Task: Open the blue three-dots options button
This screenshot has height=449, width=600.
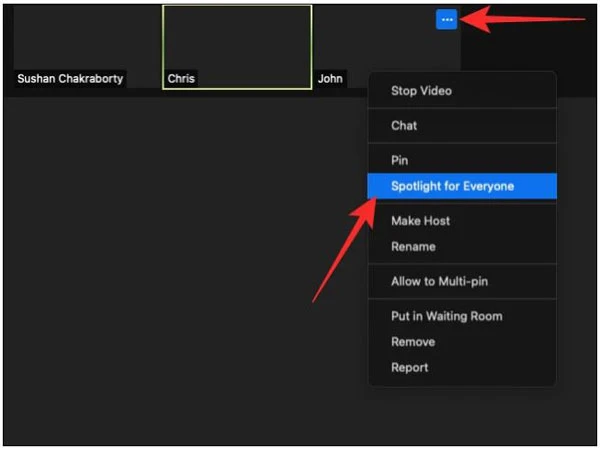Action: pos(447,19)
